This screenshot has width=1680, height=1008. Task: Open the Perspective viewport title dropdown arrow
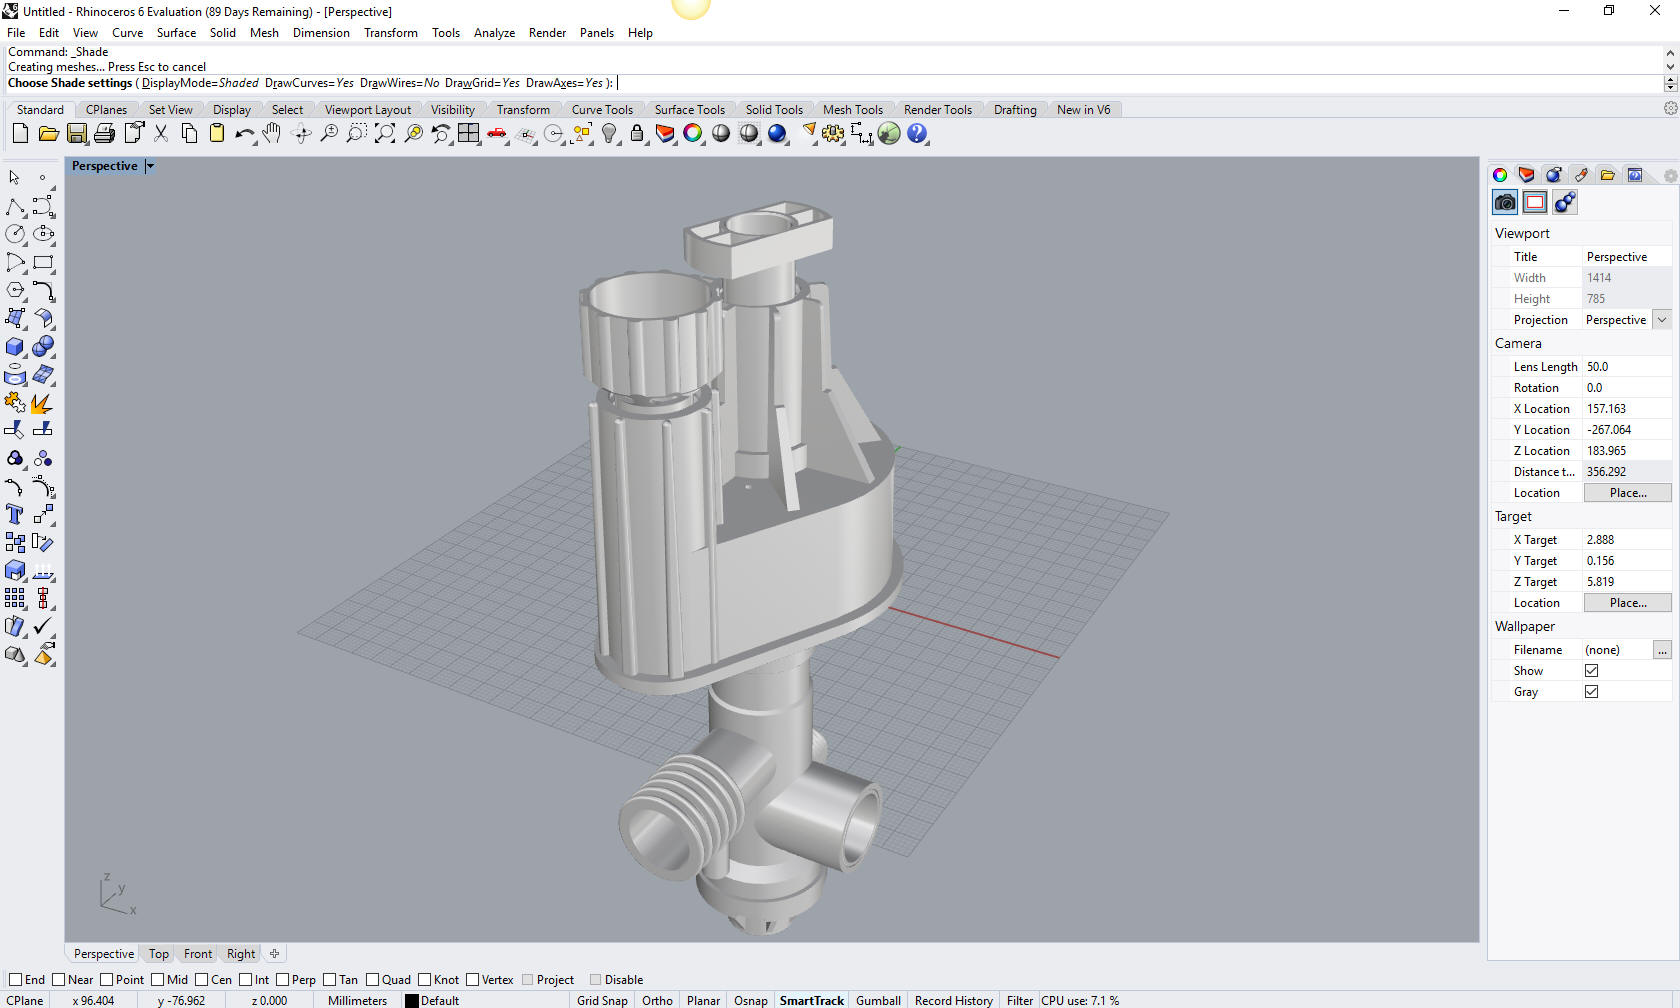[x=150, y=166]
